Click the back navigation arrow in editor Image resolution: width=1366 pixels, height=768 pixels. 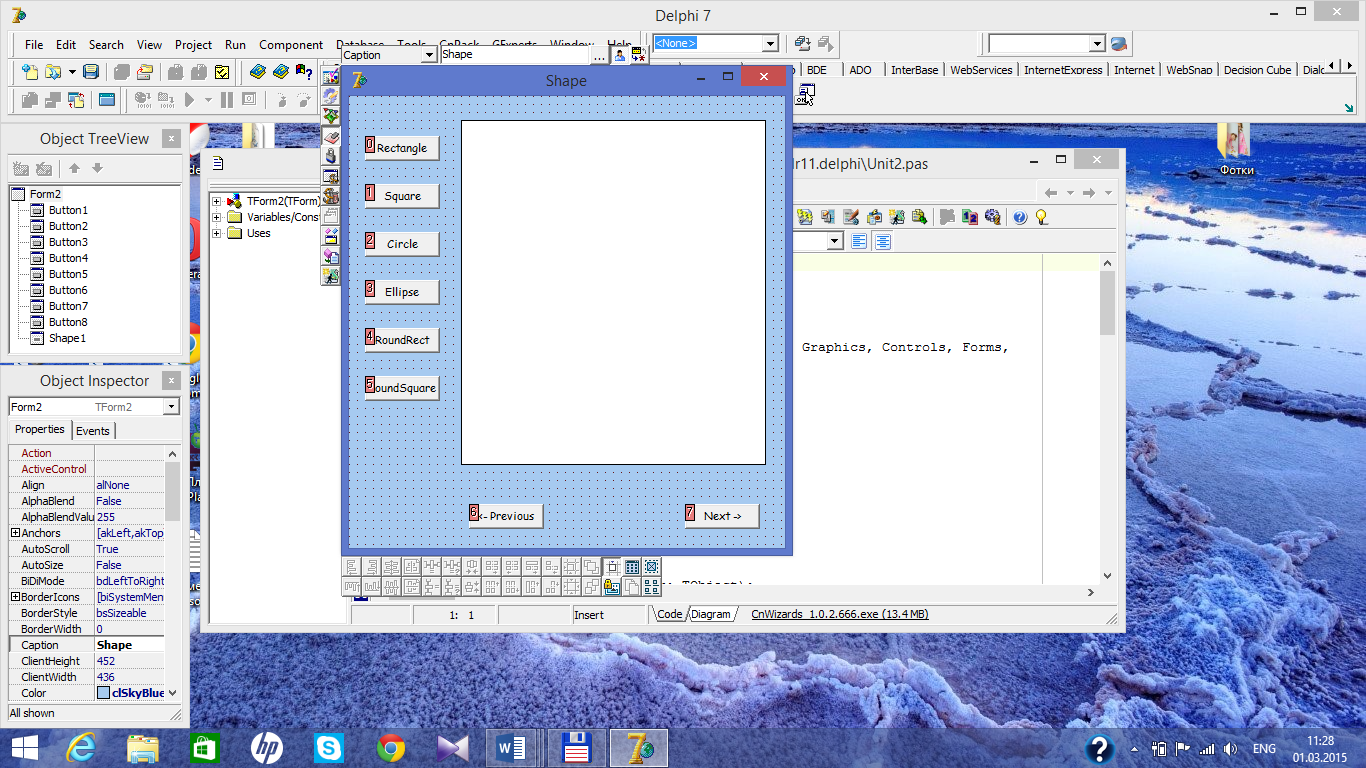pos(1050,193)
